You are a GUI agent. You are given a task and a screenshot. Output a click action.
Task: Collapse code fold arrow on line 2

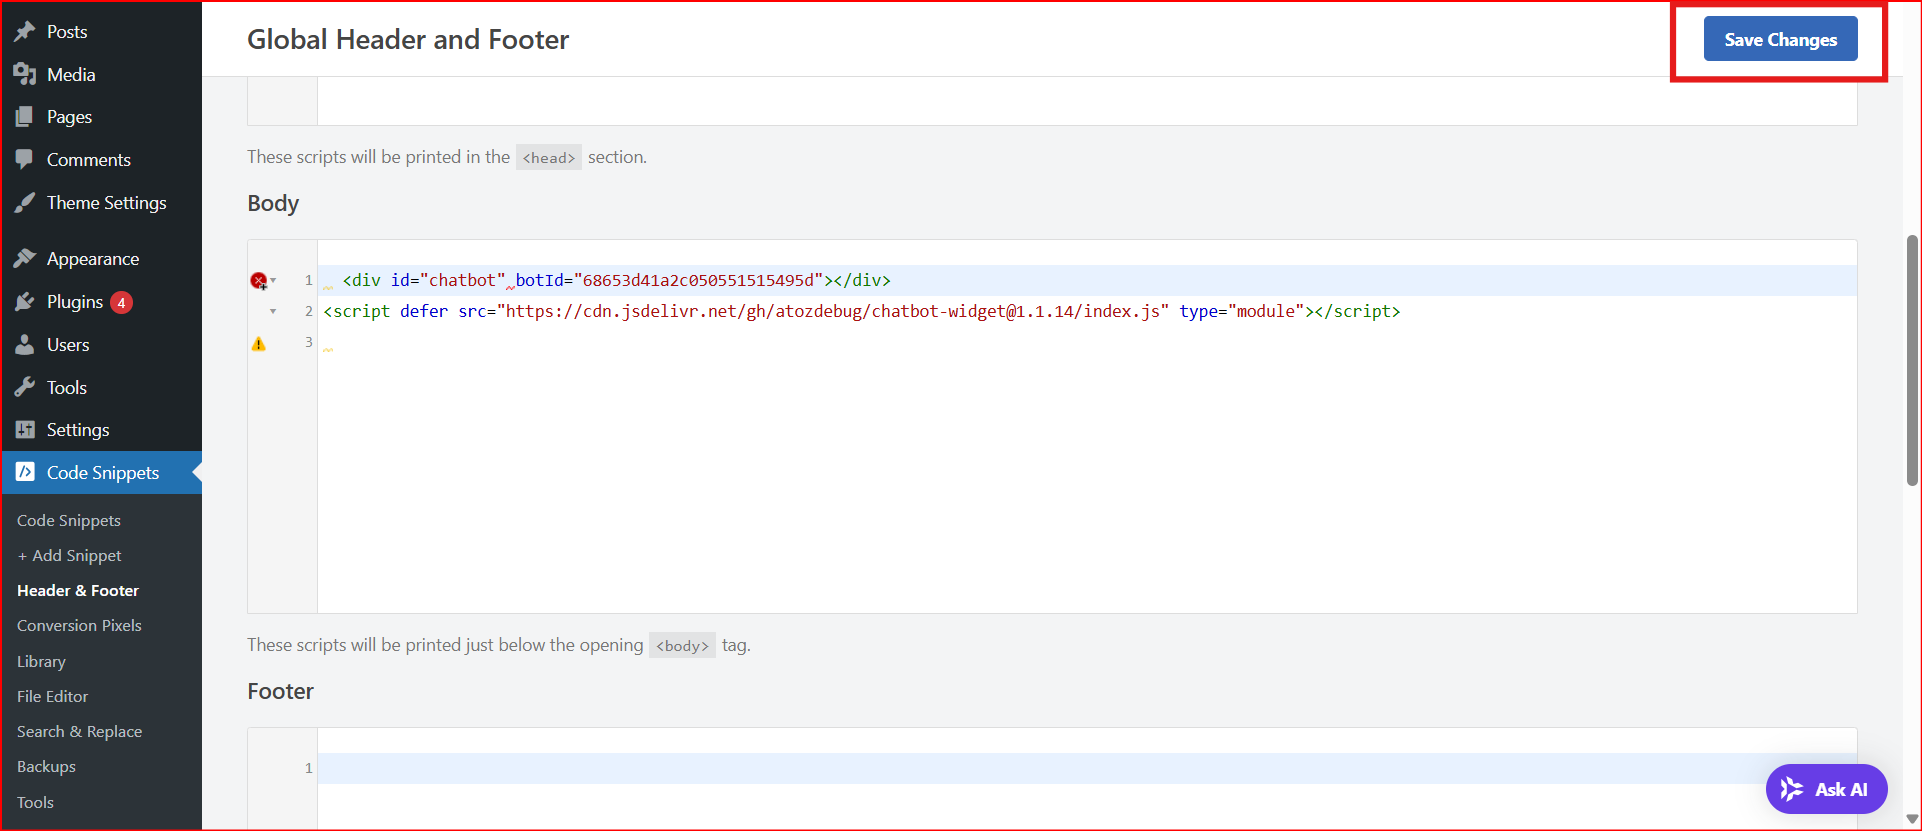[x=273, y=312]
